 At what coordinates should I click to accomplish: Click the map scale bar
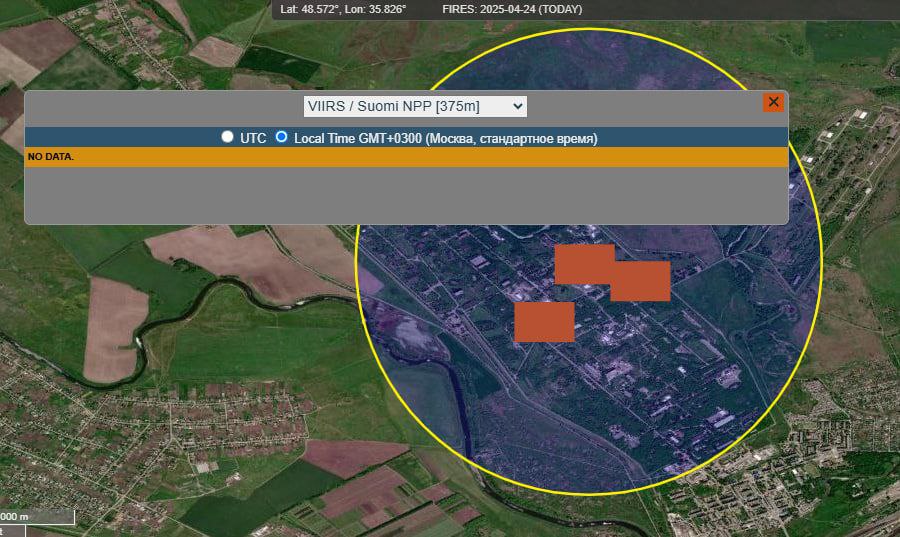point(37,517)
